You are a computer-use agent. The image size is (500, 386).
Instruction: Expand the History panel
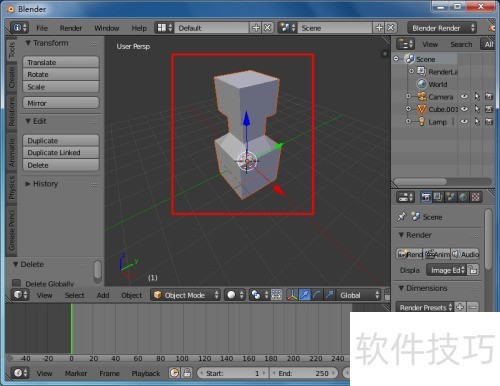(x=42, y=184)
